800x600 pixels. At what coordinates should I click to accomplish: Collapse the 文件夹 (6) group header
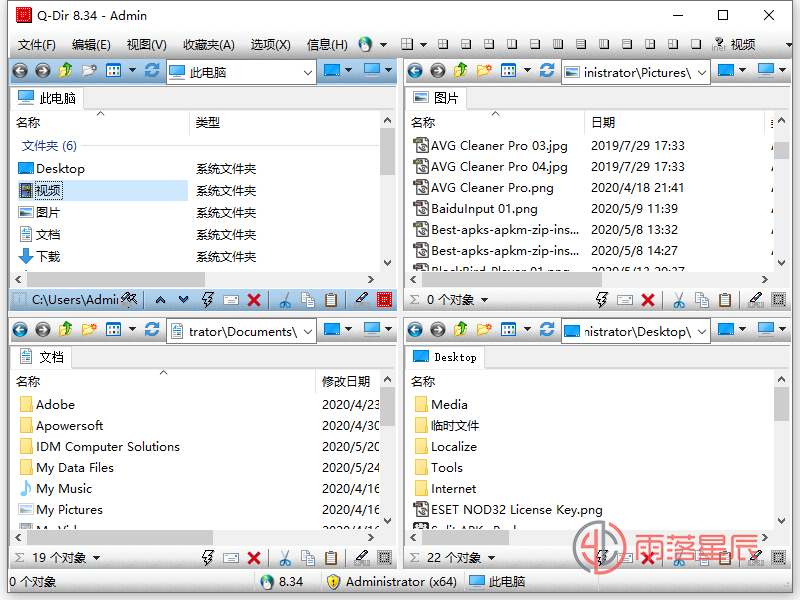point(49,146)
